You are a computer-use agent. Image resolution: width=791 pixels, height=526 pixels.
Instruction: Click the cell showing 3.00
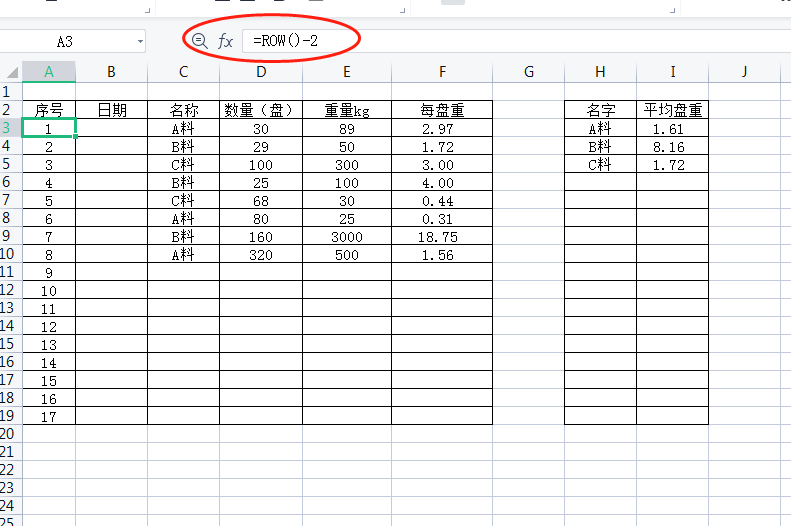coord(442,164)
